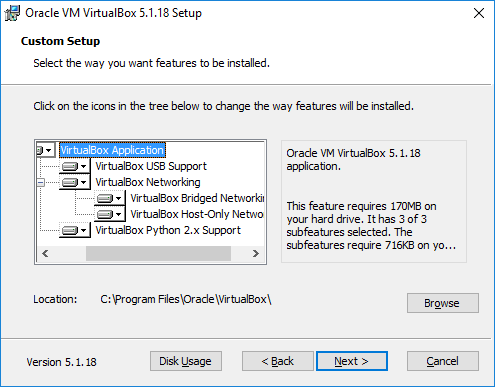Click the Host-Only Network drive icon
The height and width of the screenshot is (387, 495).
[x=105, y=214]
